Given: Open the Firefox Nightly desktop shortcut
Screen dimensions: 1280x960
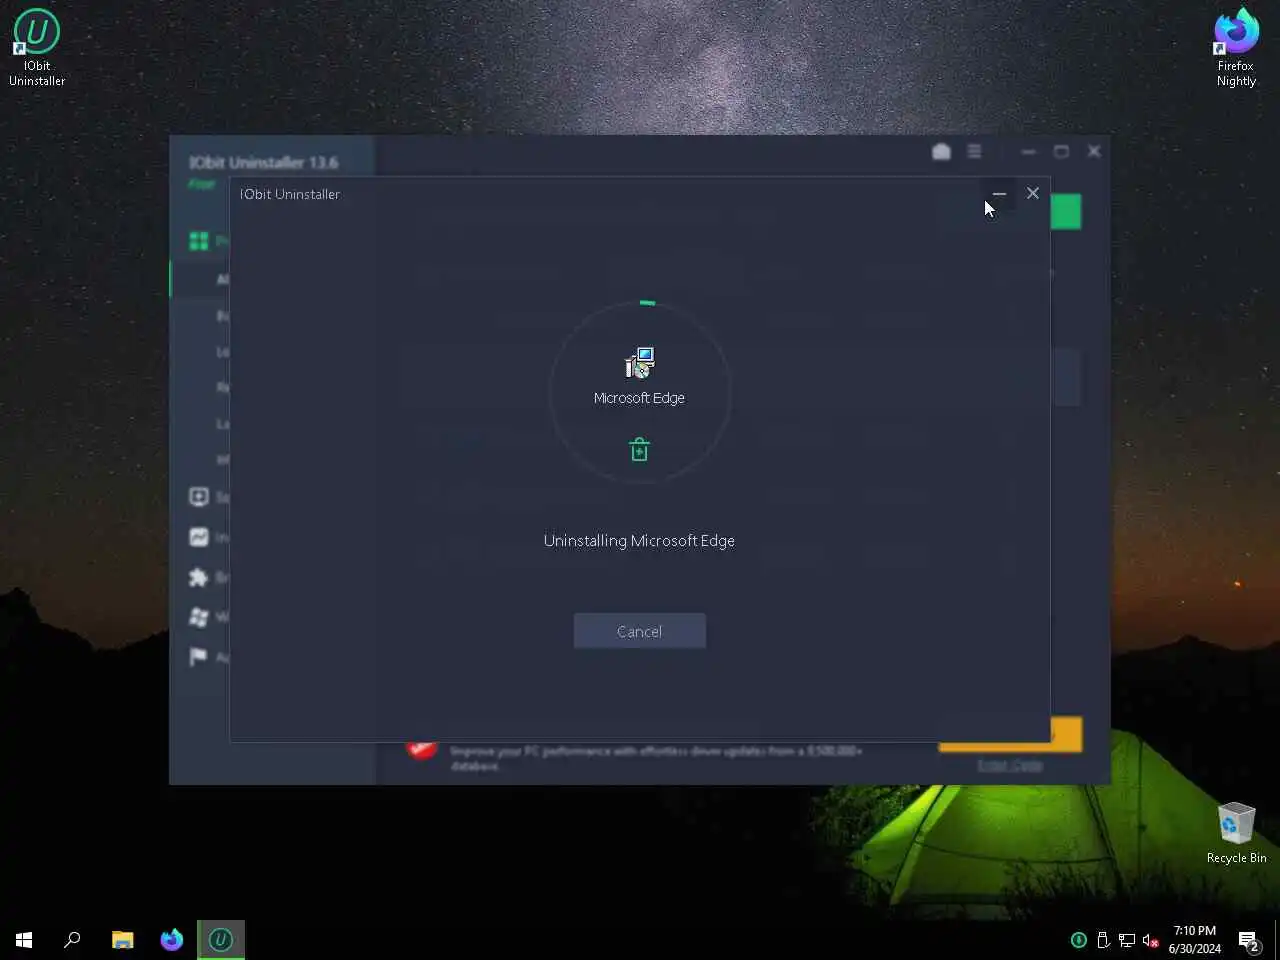Looking at the screenshot, I should point(1236,47).
